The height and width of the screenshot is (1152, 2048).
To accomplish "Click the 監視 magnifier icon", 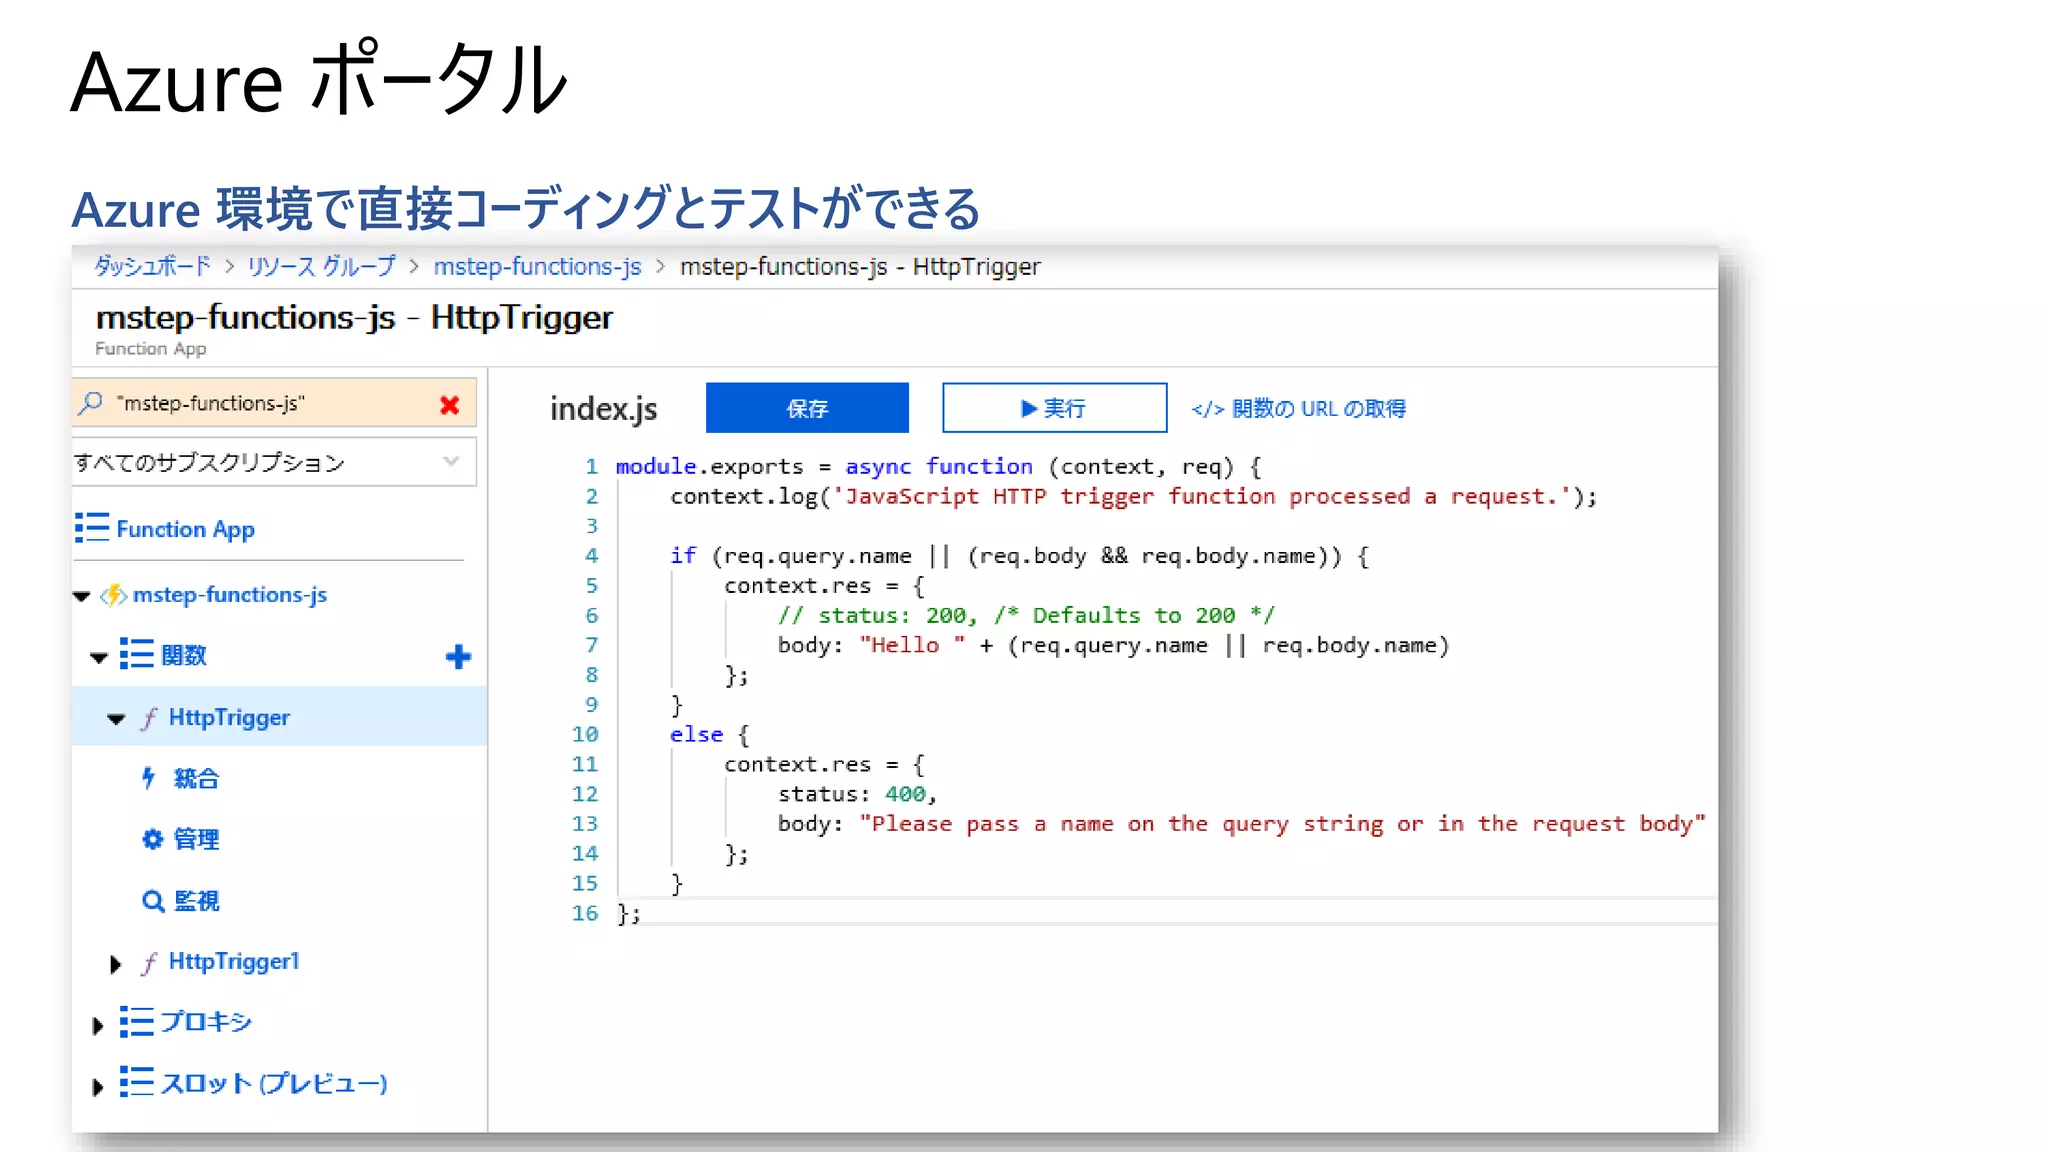I will coord(153,901).
